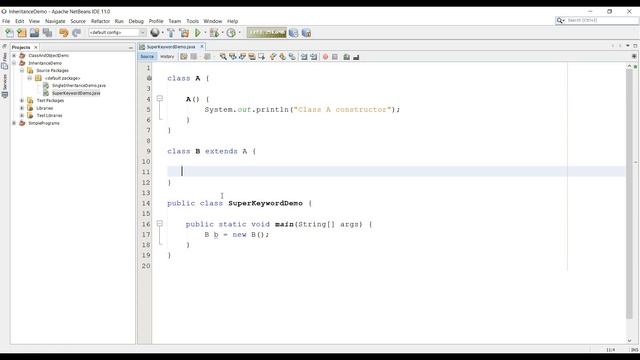Switch to Source view button

tap(147, 57)
